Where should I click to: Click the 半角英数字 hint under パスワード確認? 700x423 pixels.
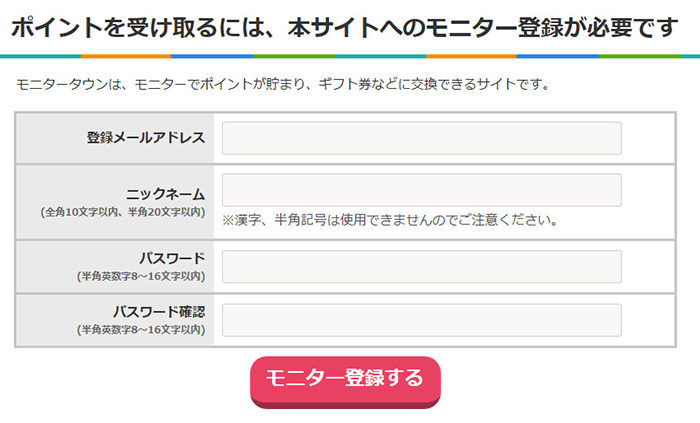pyautogui.click(x=140, y=329)
